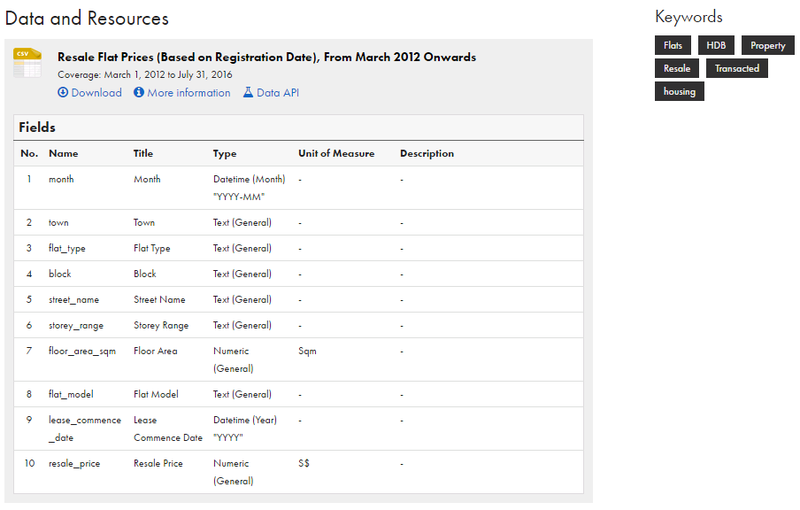Select the Transacted keyword tag
800x510 pixels.
pyautogui.click(x=737, y=68)
